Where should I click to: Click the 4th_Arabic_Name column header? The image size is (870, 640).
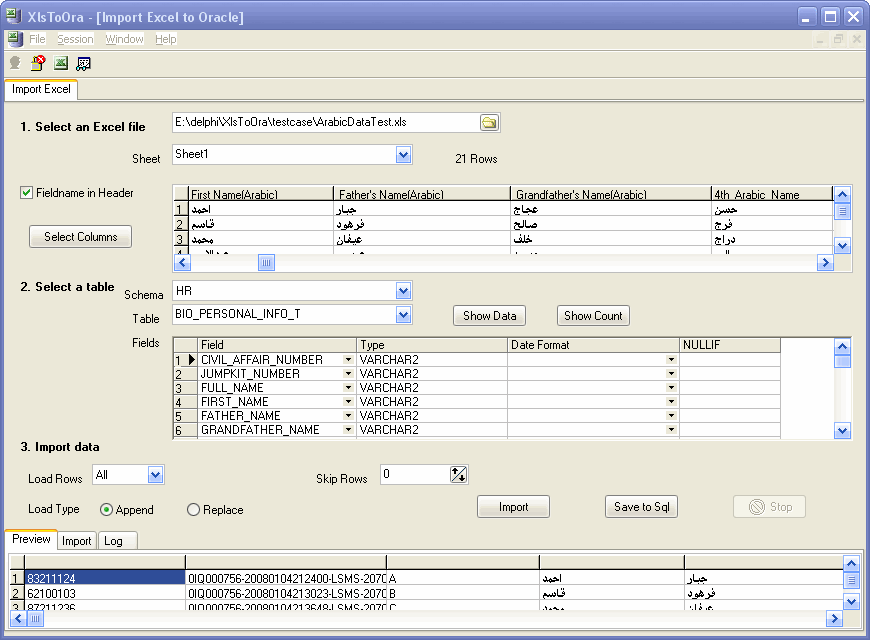click(772, 194)
